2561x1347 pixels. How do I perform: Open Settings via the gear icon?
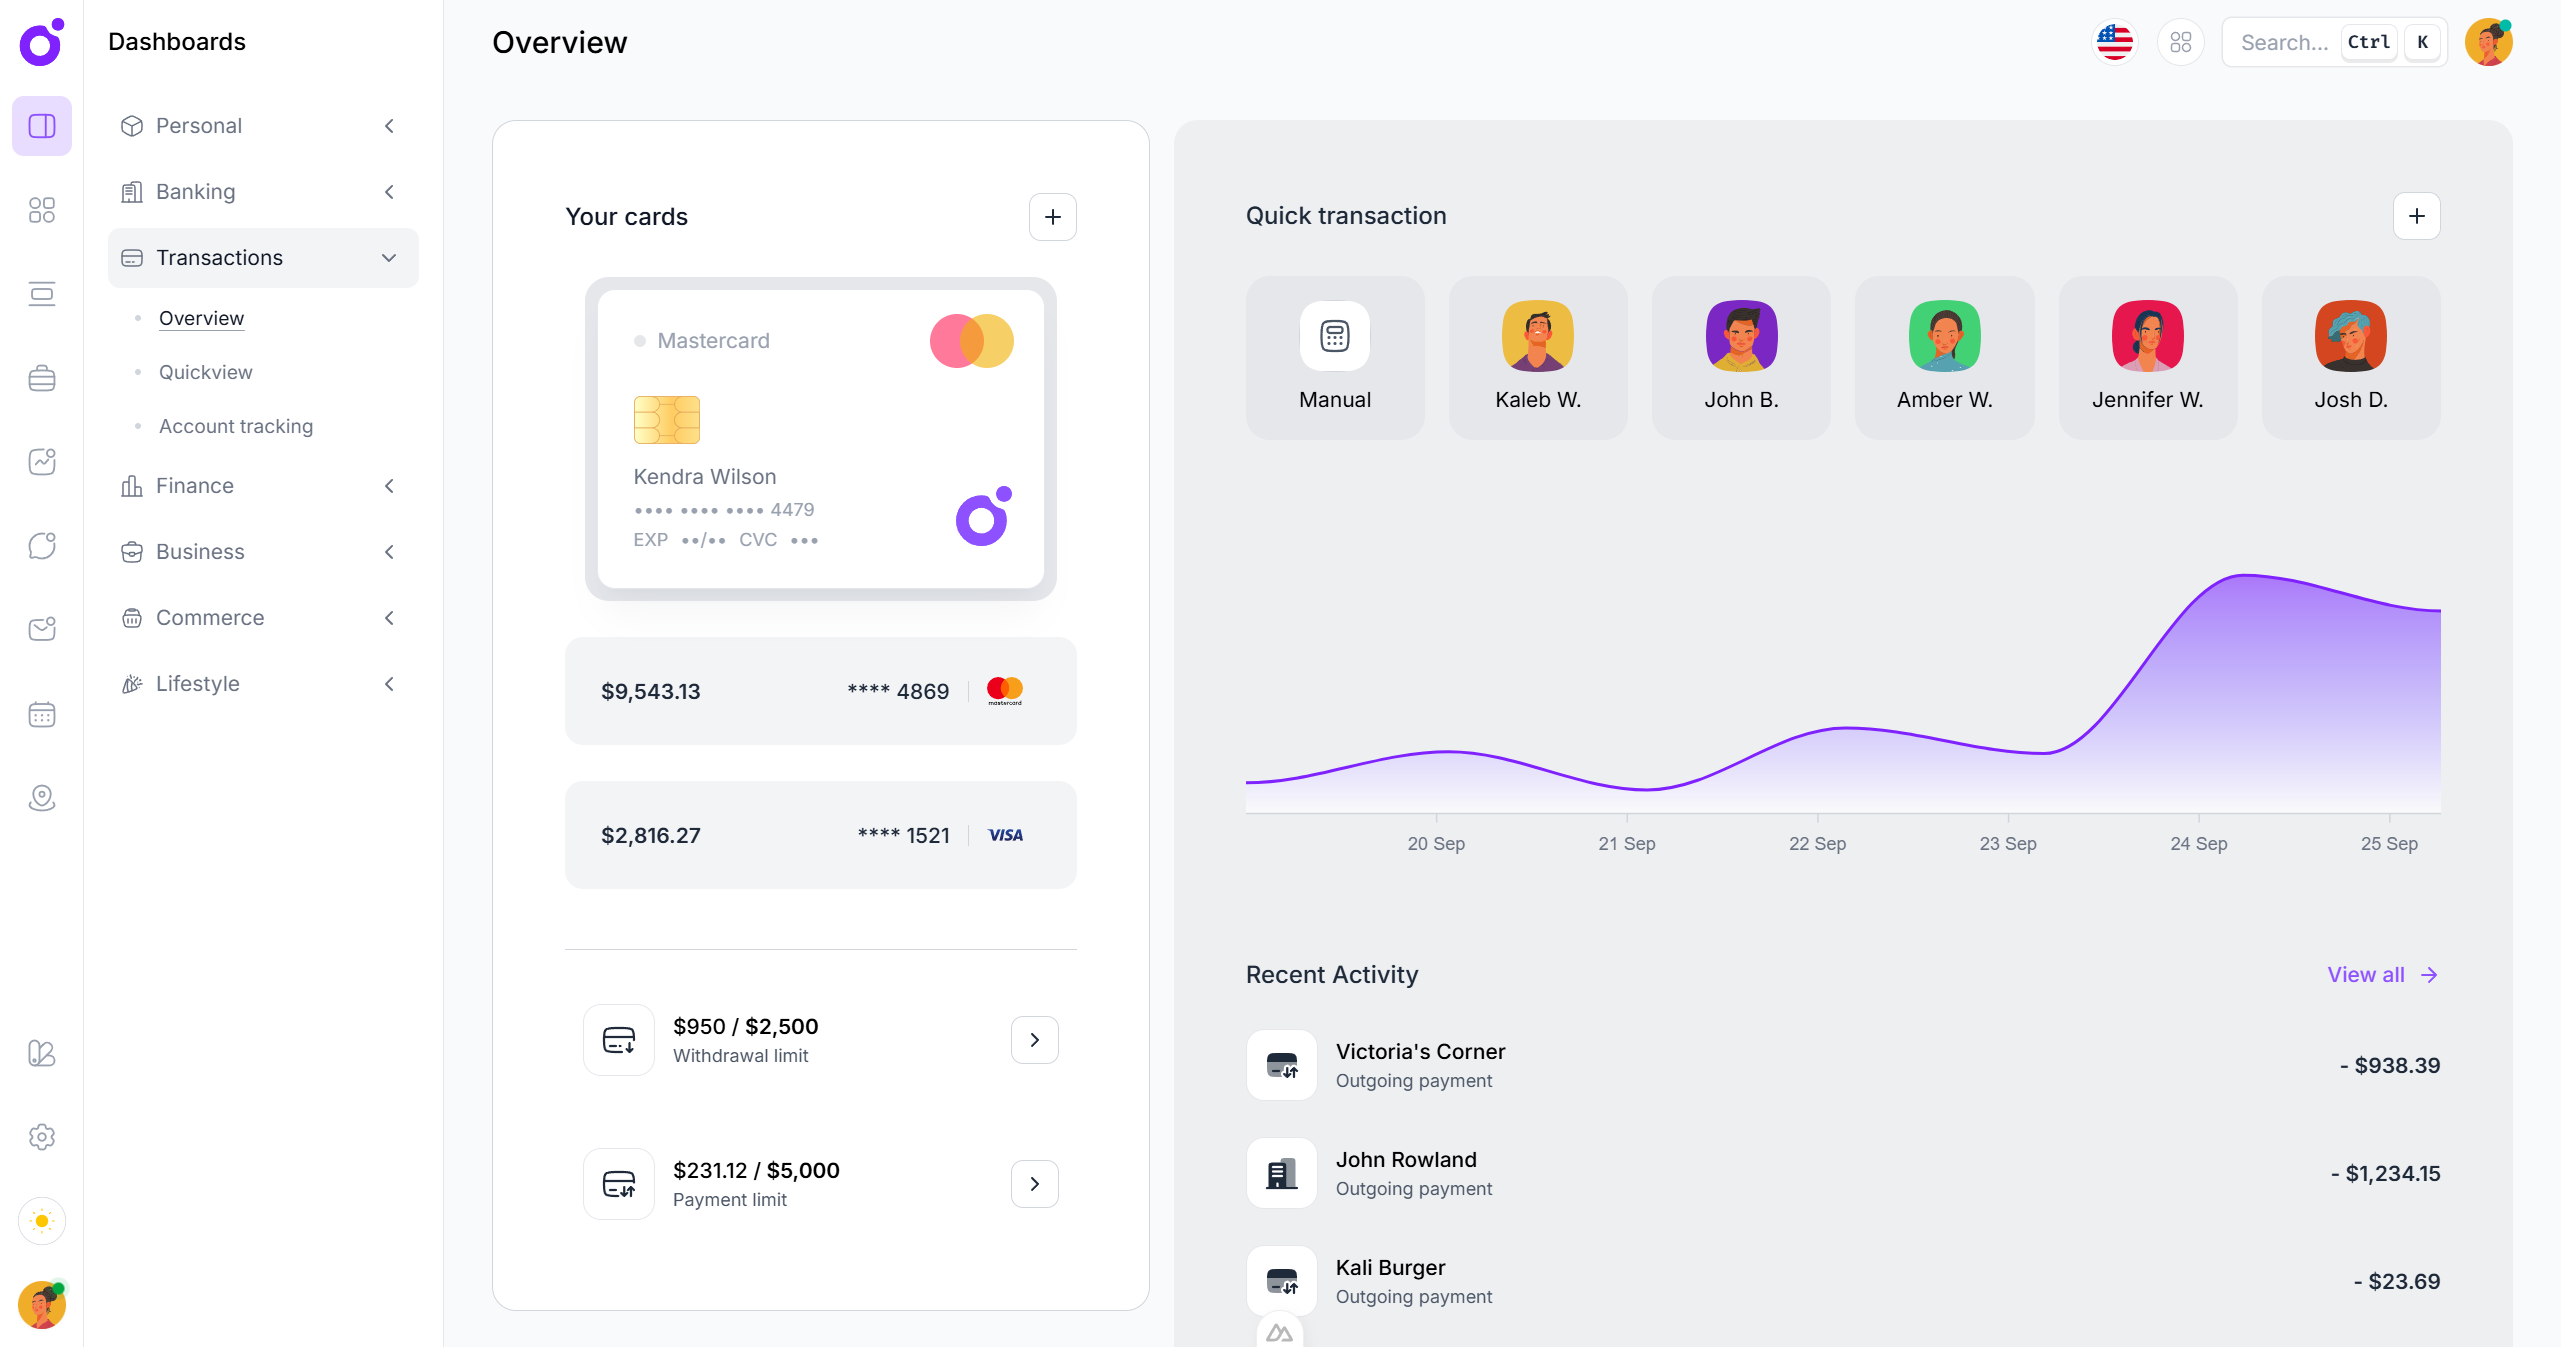click(x=41, y=1137)
